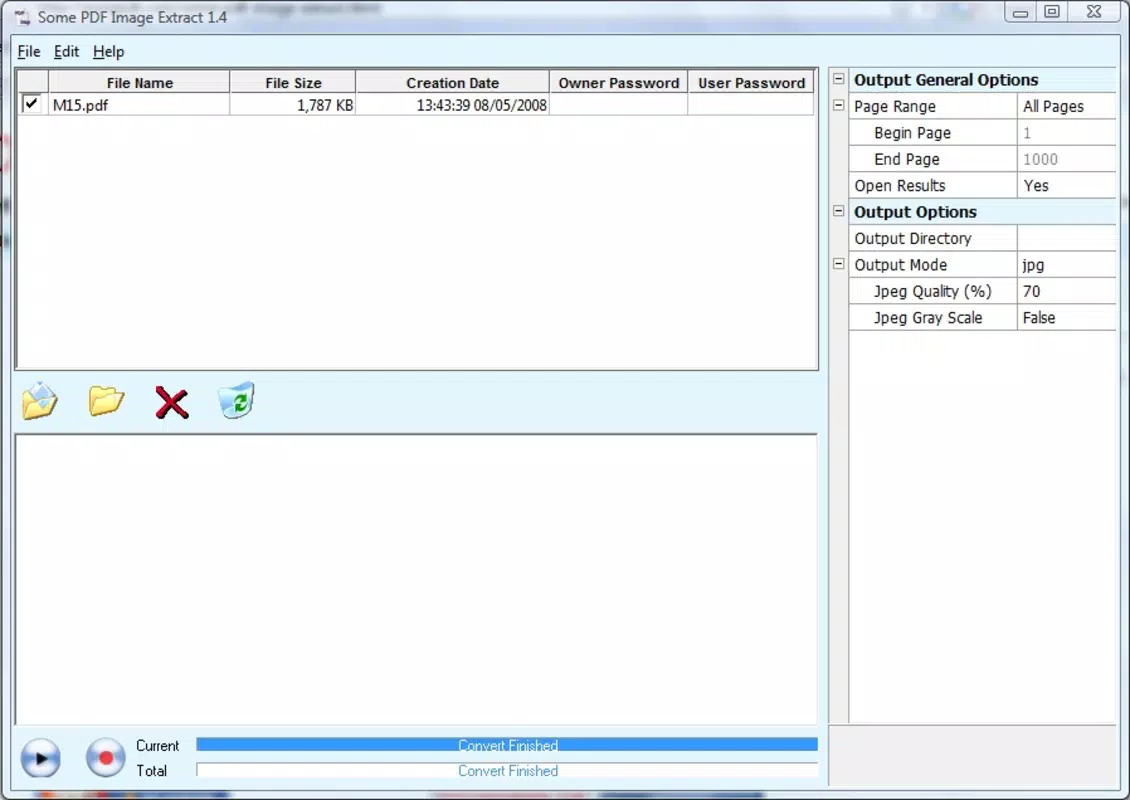Click the Owner Password column header
The height and width of the screenshot is (800, 1130).
click(x=618, y=82)
